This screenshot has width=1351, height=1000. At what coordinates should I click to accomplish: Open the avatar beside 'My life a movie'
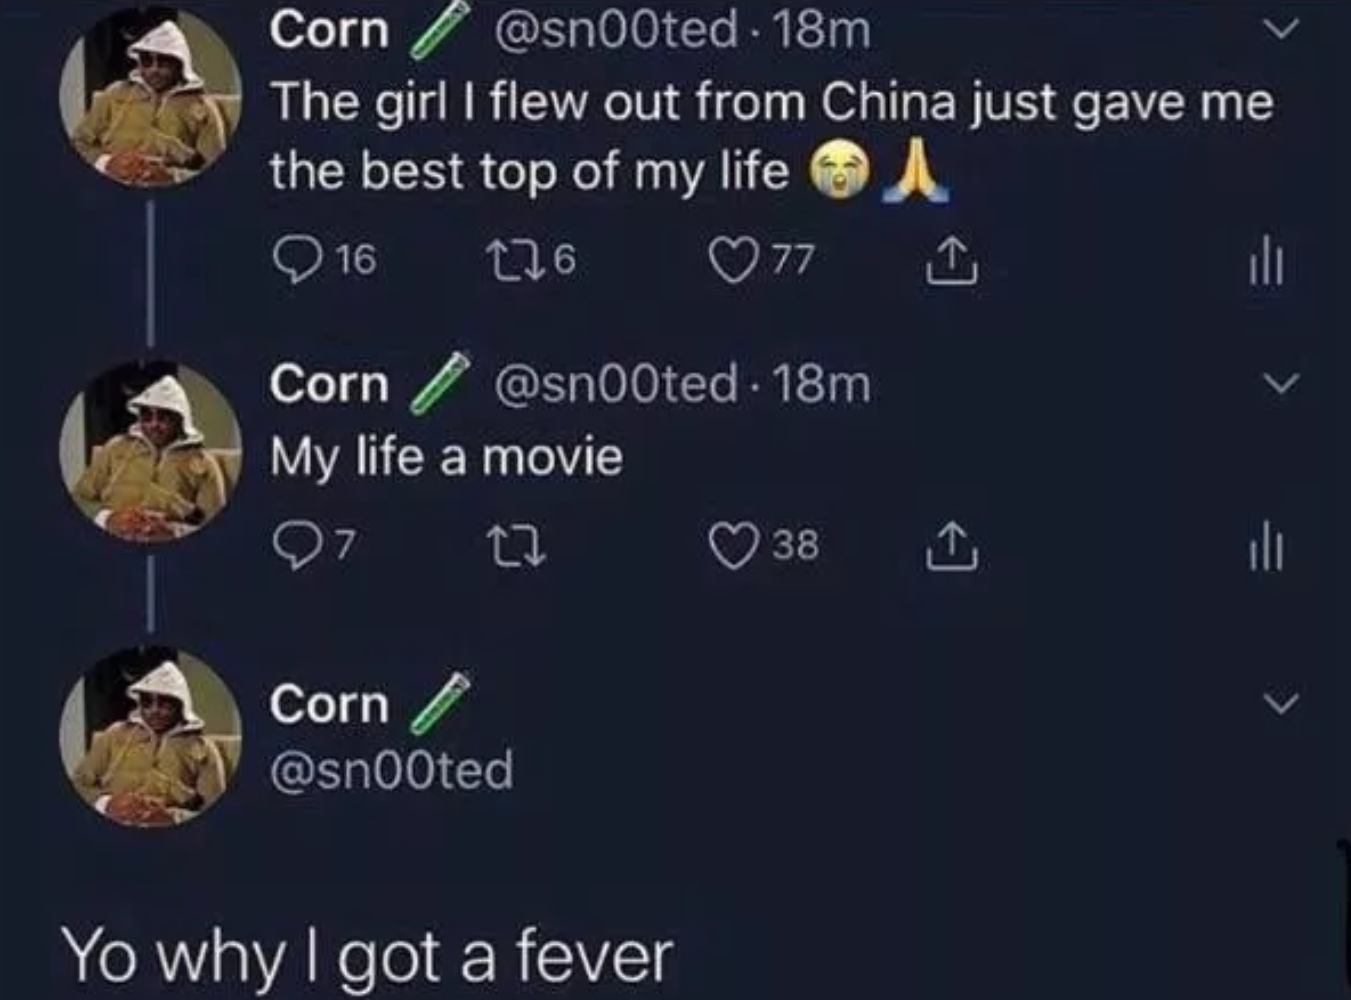click(x=151, y=451)
